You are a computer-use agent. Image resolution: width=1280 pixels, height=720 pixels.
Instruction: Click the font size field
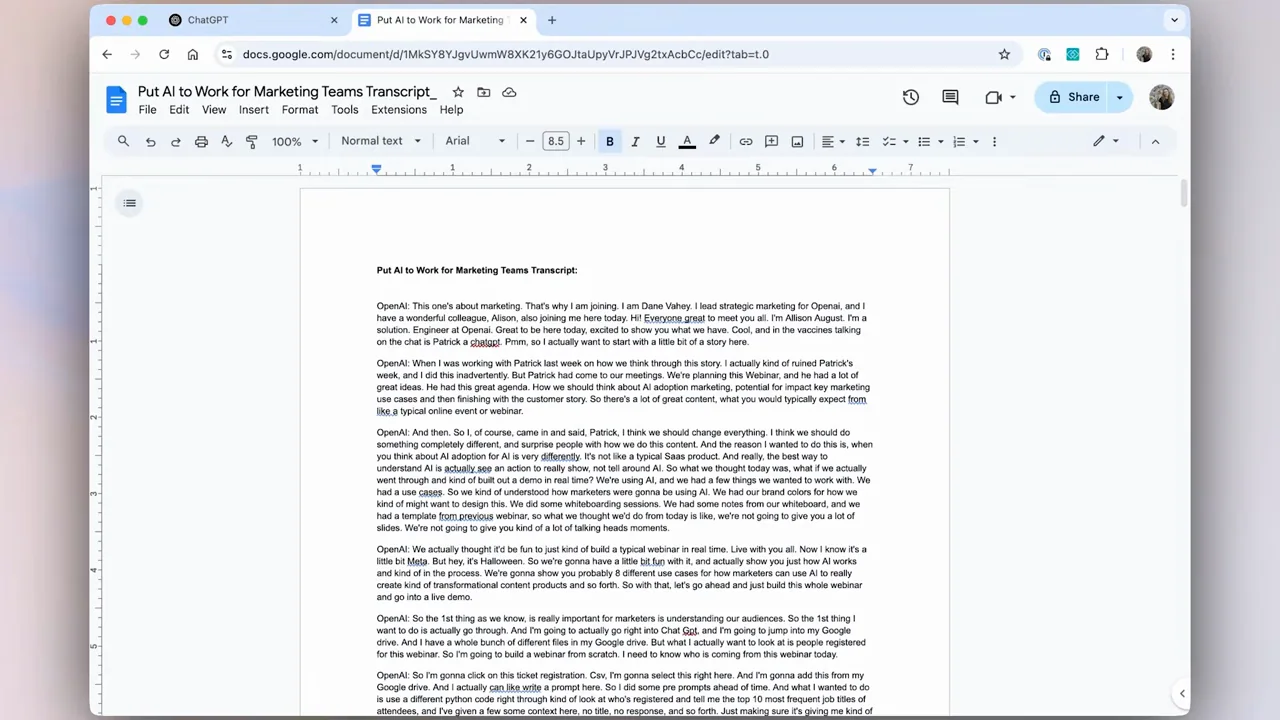[555, 142]
